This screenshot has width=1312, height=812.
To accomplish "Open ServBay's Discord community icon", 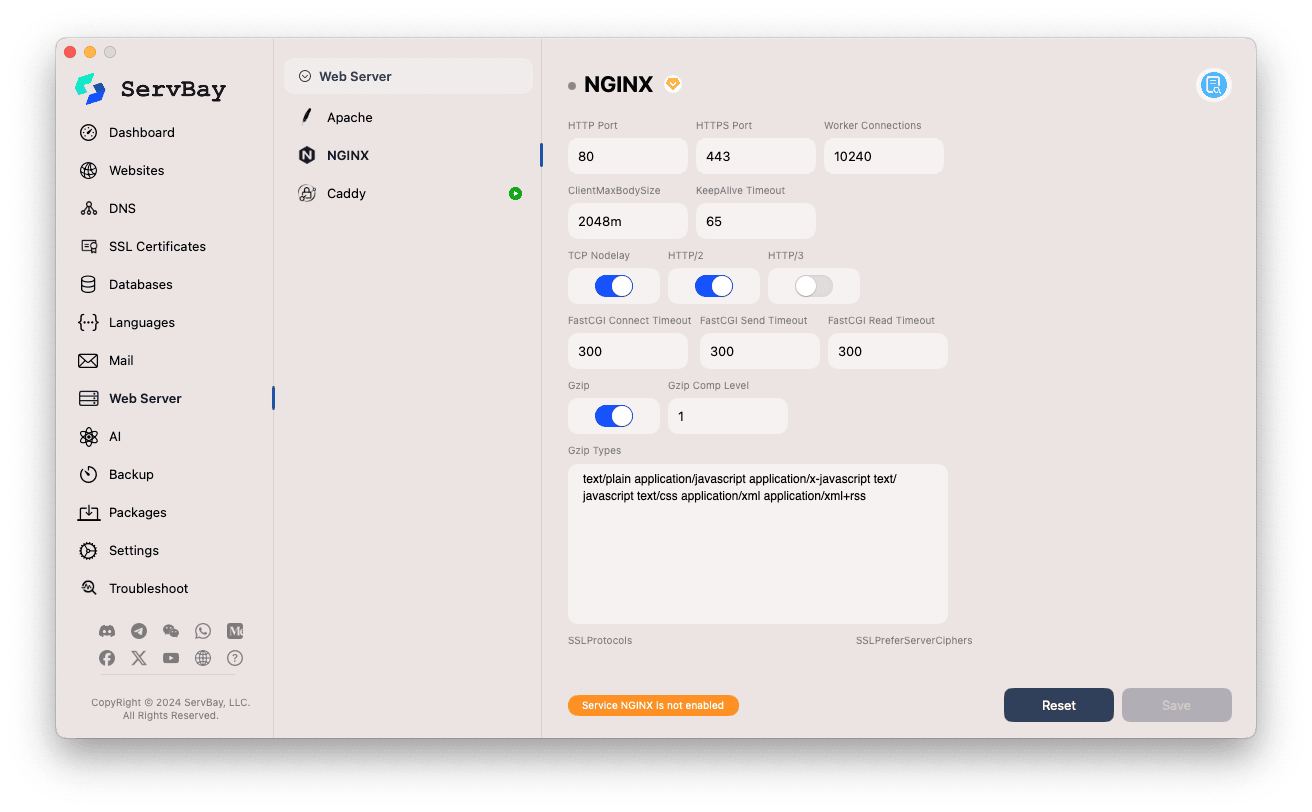I will [107, 631].
